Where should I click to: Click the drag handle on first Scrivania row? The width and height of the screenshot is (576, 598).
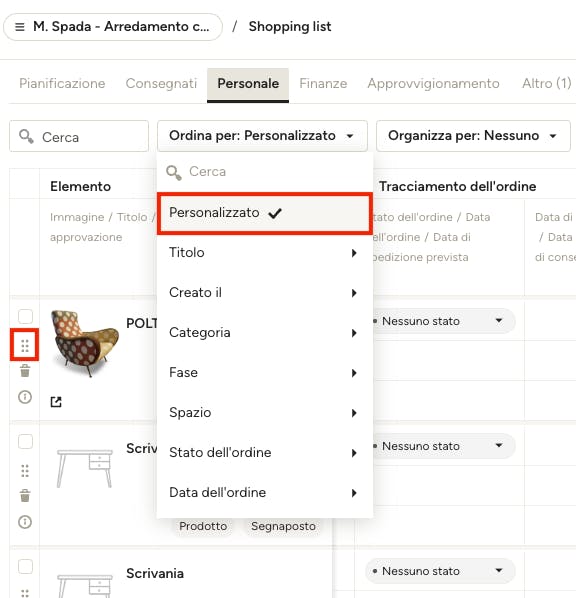click(x=25, y=471)
